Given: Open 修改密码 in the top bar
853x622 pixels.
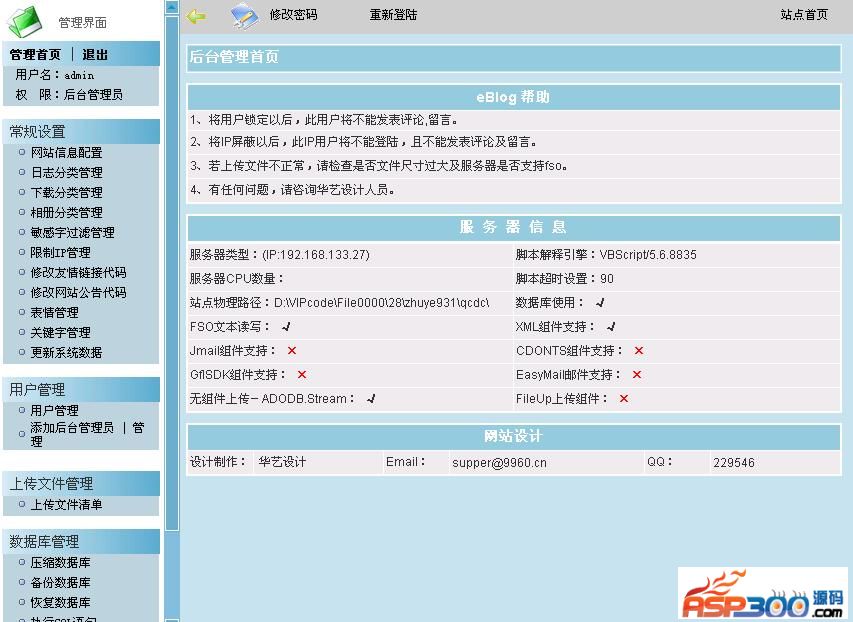Looking at the screenshot, I should click(293, 15).
